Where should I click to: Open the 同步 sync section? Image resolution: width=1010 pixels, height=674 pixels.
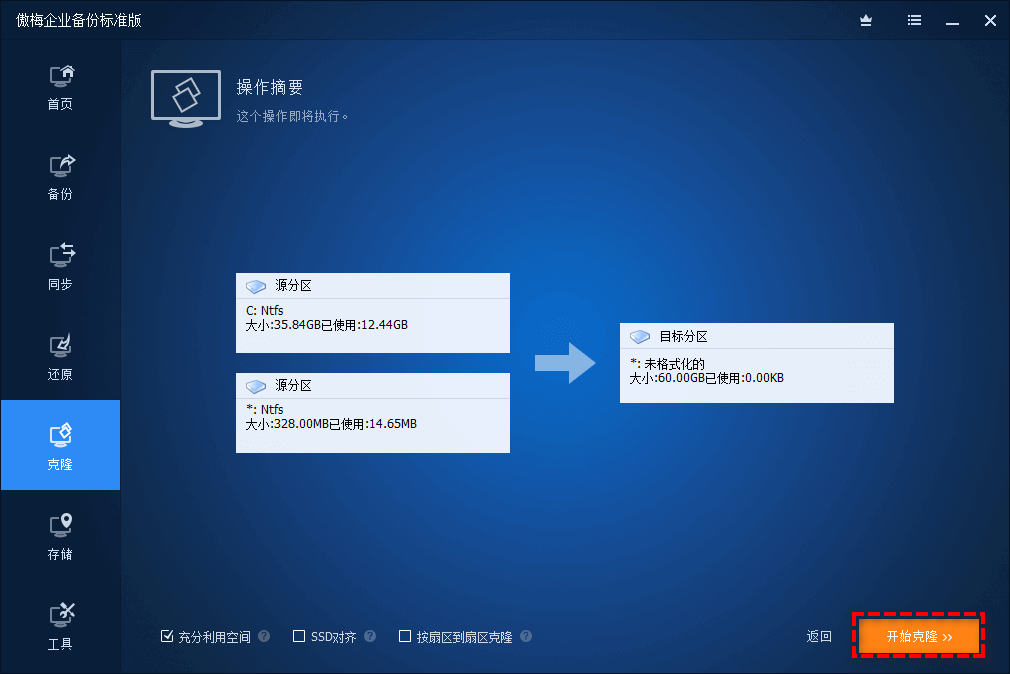click(x=61, y=267)
